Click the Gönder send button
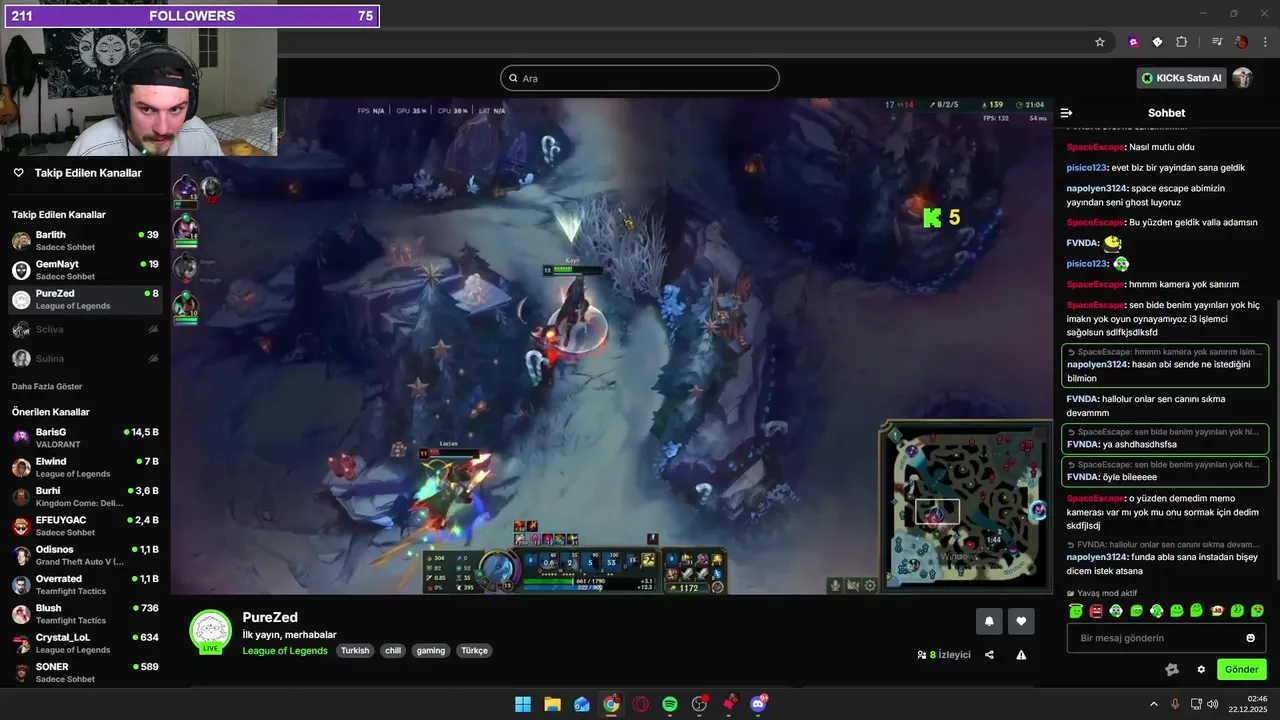The height and width of the screenshot is (720, 1280). click(1241, 670)
